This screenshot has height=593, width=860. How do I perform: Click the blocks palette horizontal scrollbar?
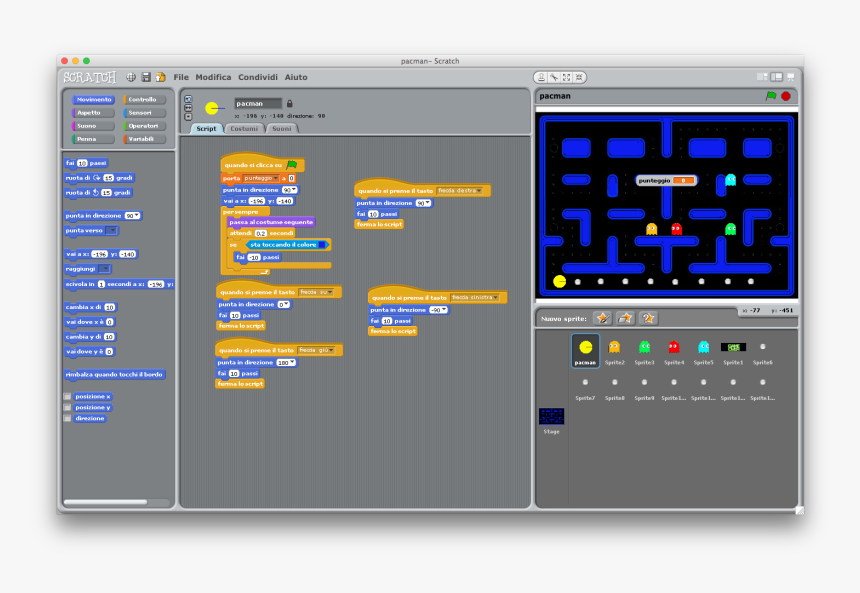coord(105,502)
